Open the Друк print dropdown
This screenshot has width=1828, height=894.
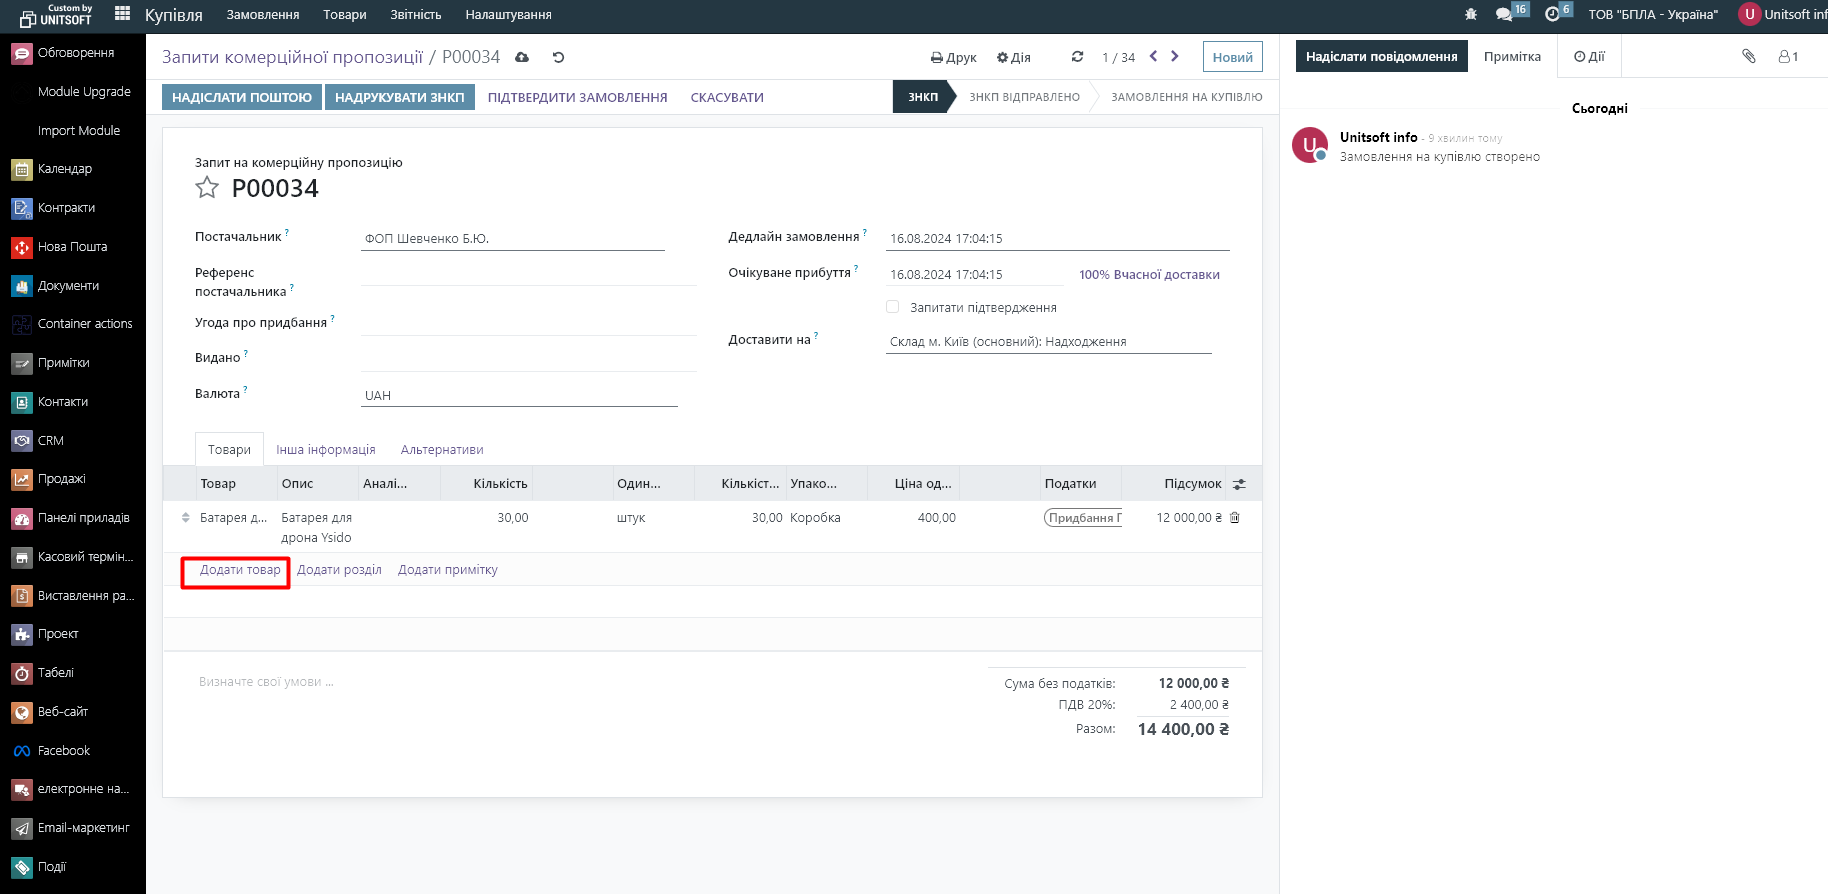[953, 57]
